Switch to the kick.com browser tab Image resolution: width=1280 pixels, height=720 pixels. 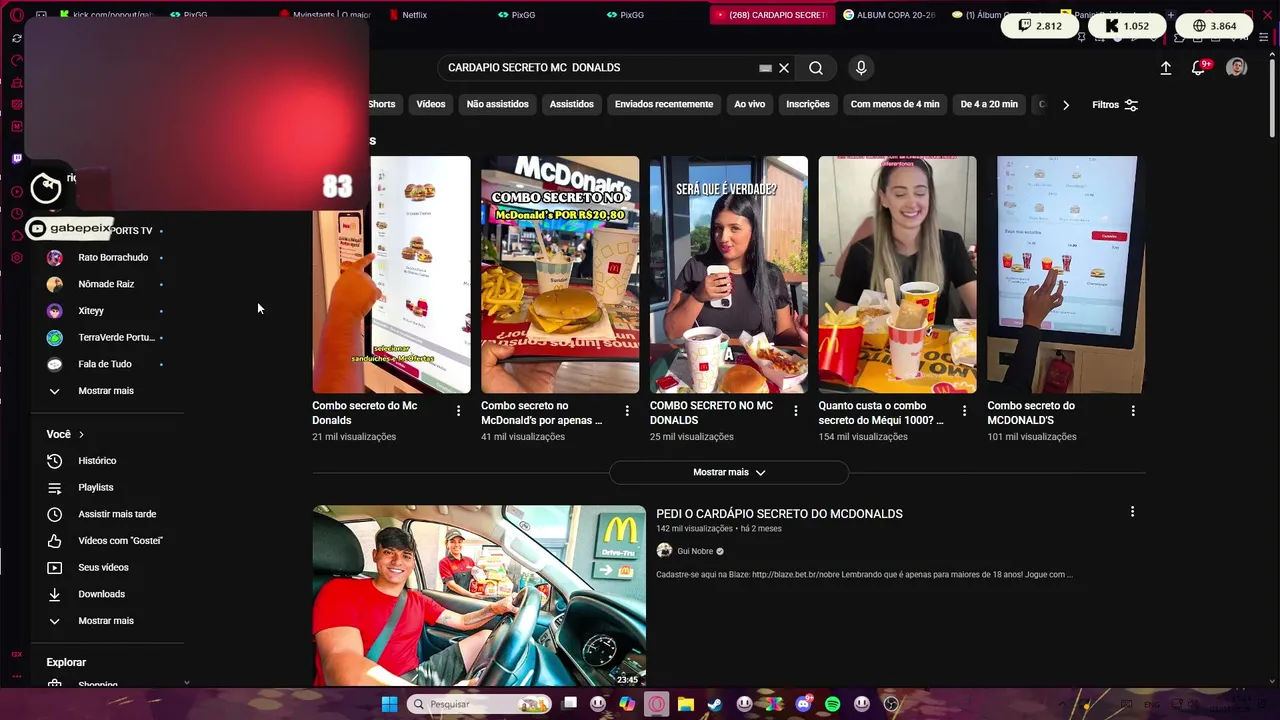[105, 15]
